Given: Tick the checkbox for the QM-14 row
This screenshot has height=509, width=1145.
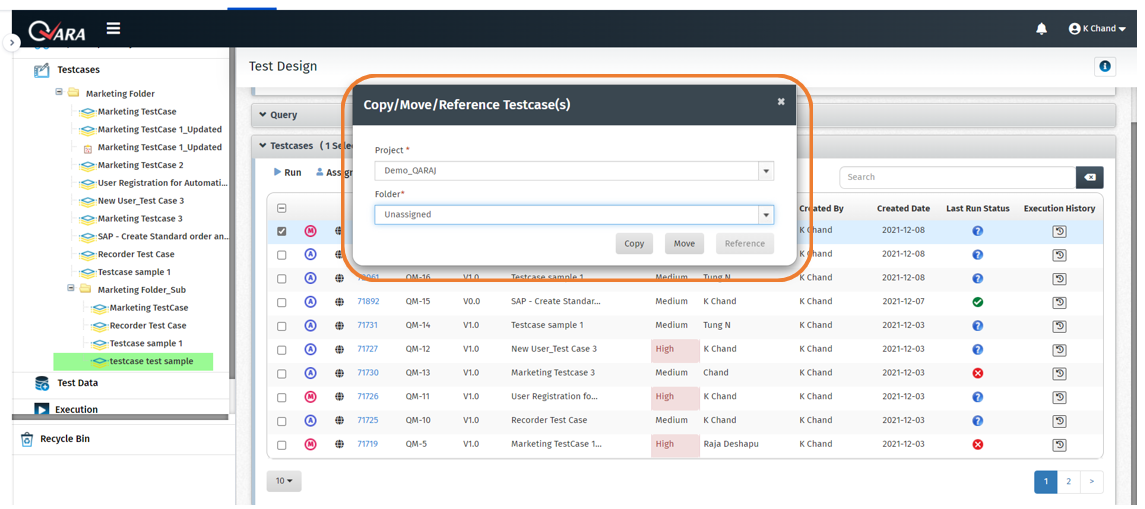Looking at the screenshot, I should pos(281,326).
